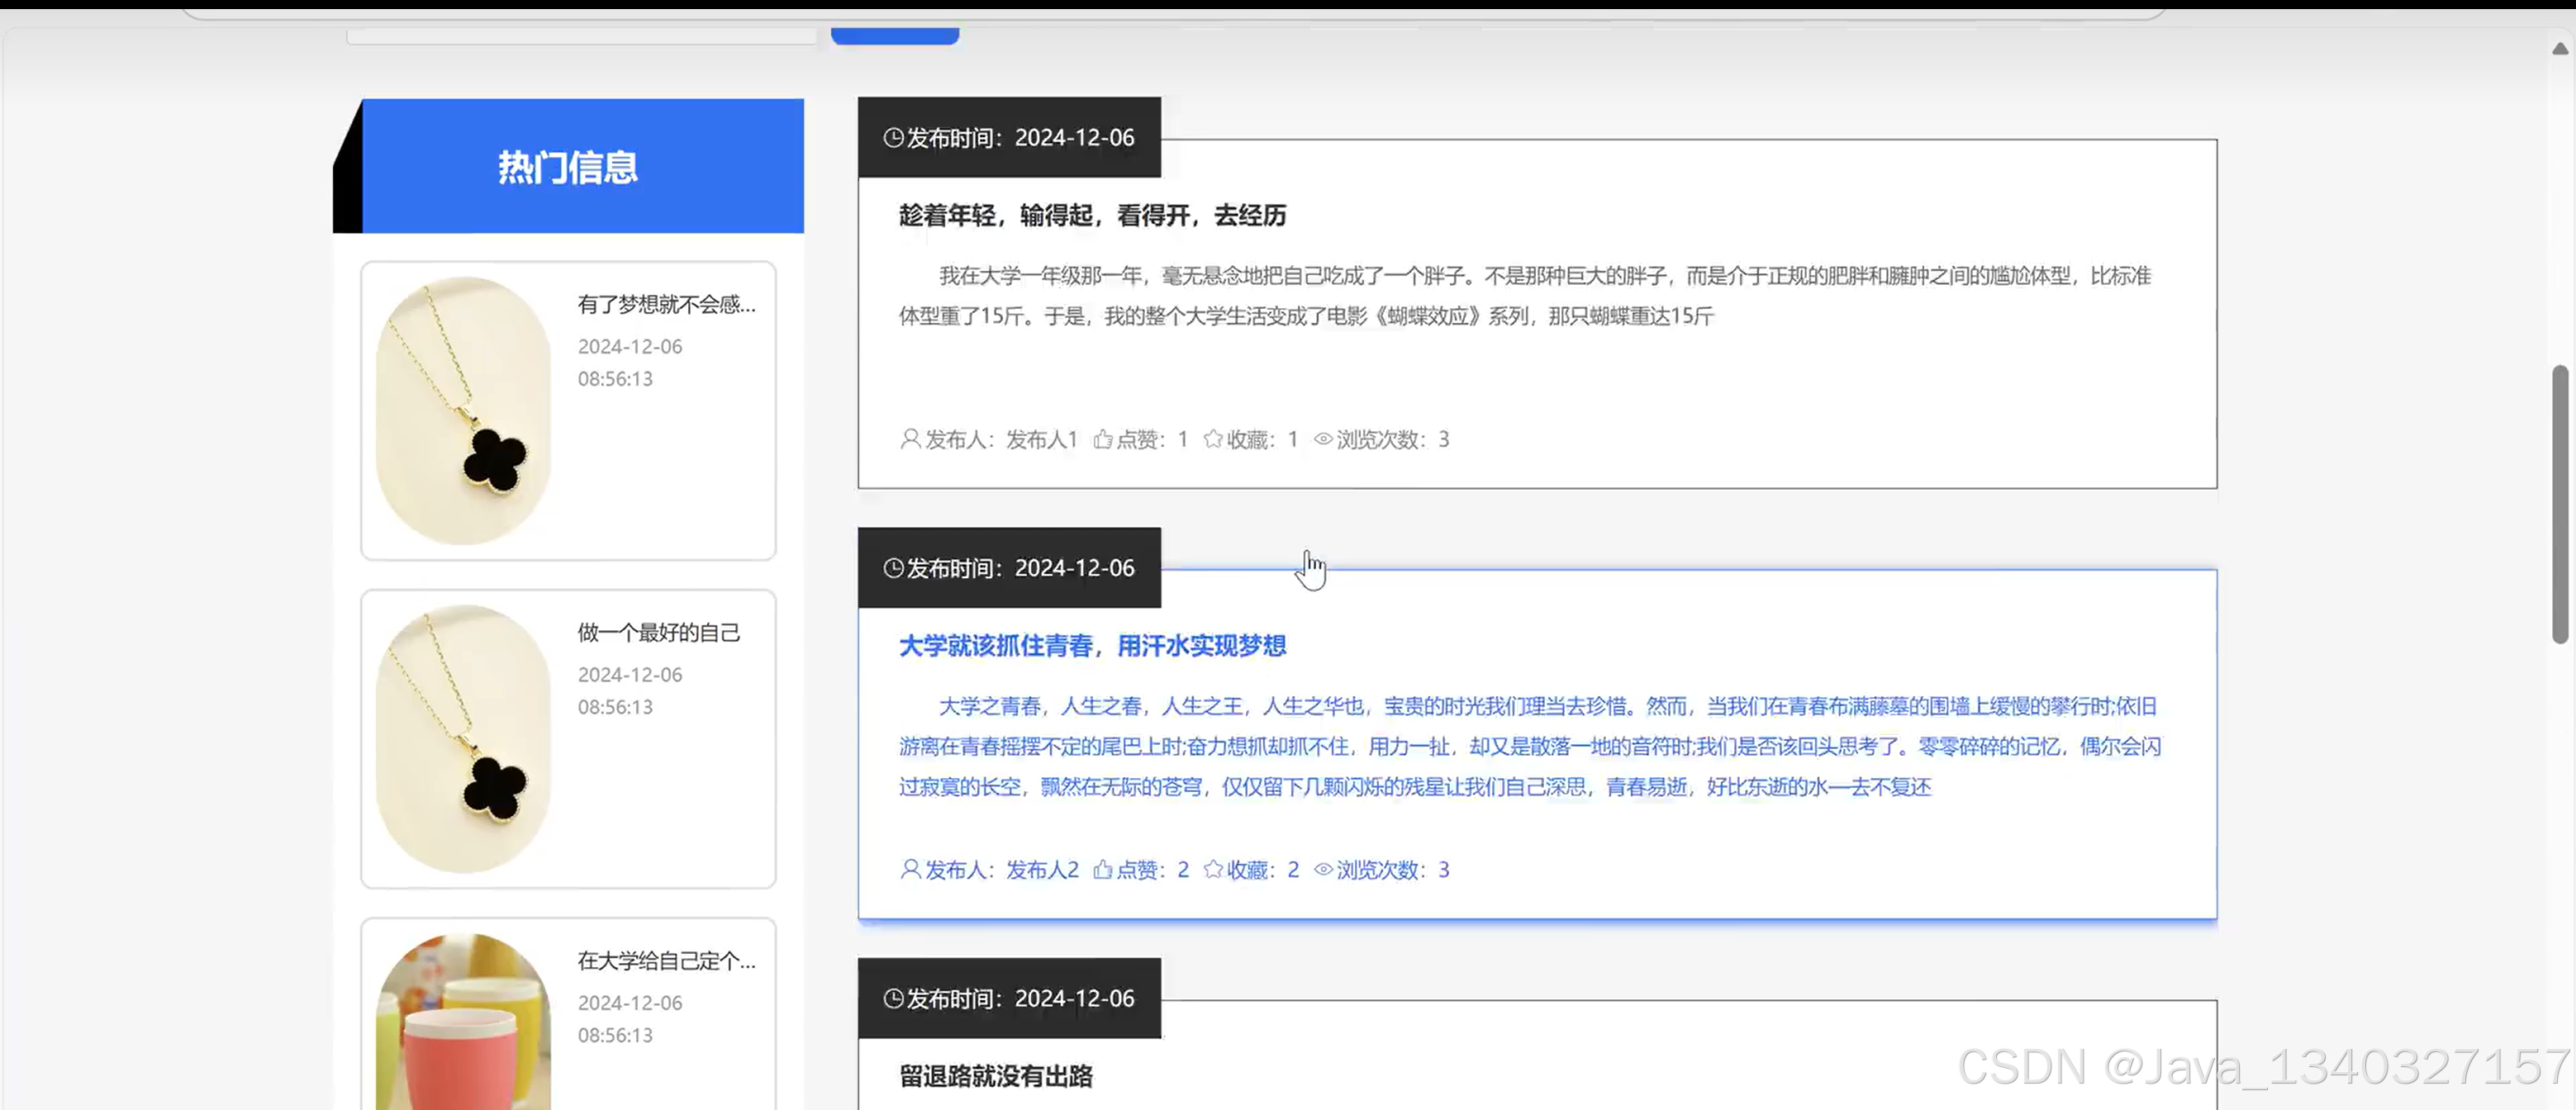Click the author icon beside 发布人1

910,439
